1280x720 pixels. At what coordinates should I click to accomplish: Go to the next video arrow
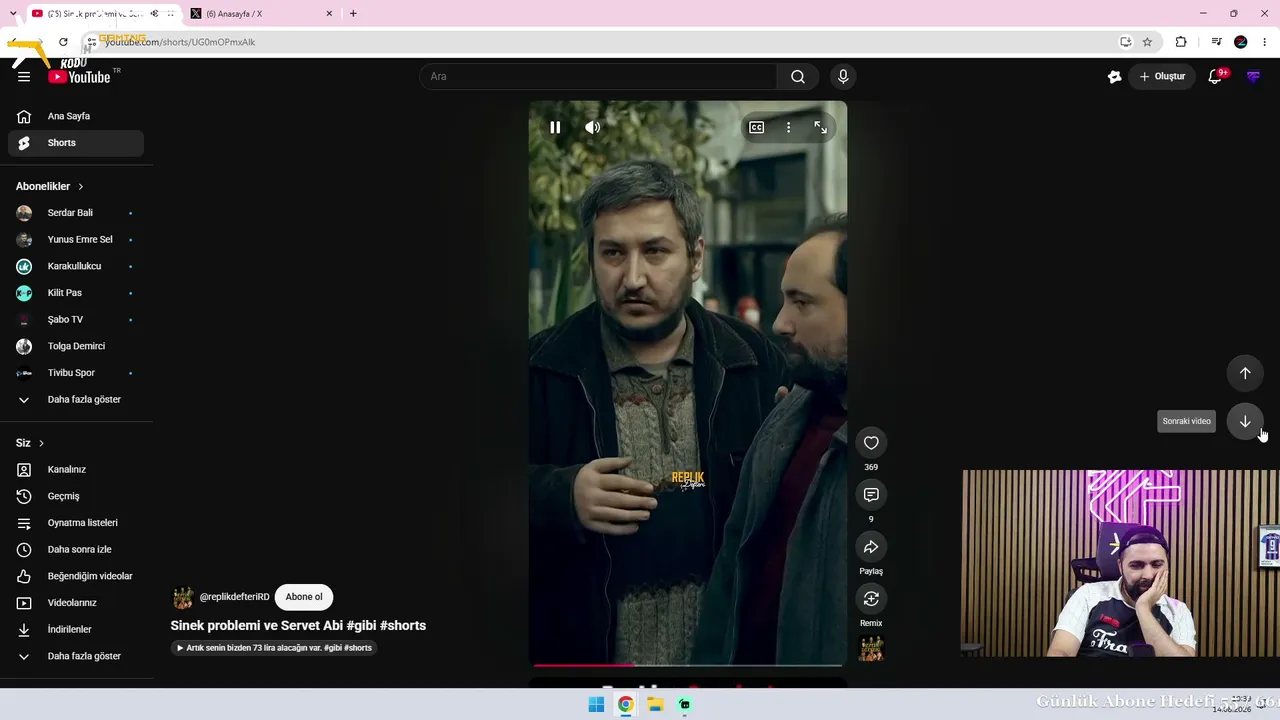coord(1245,421)
